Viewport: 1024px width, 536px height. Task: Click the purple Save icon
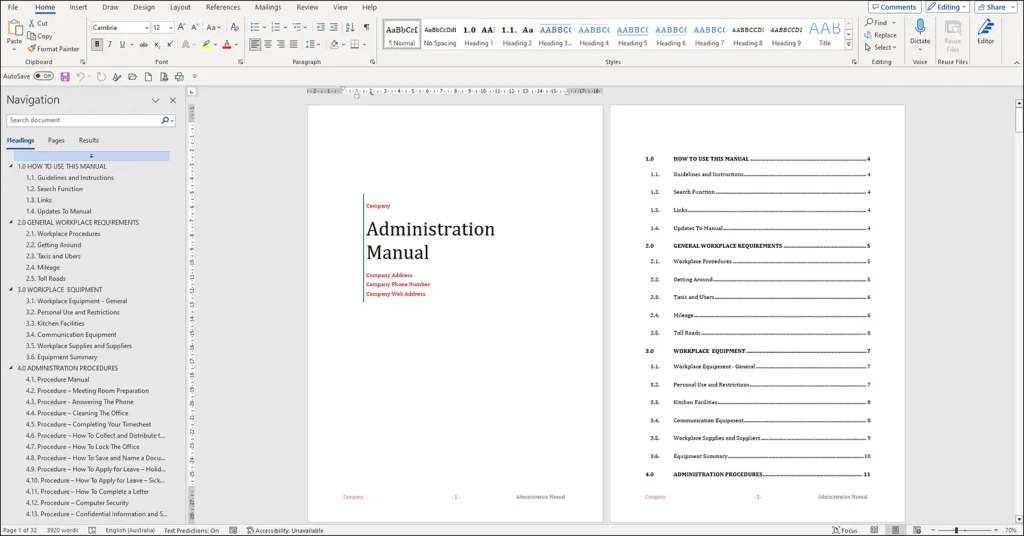pyautogui.click(x=65, y=76)
